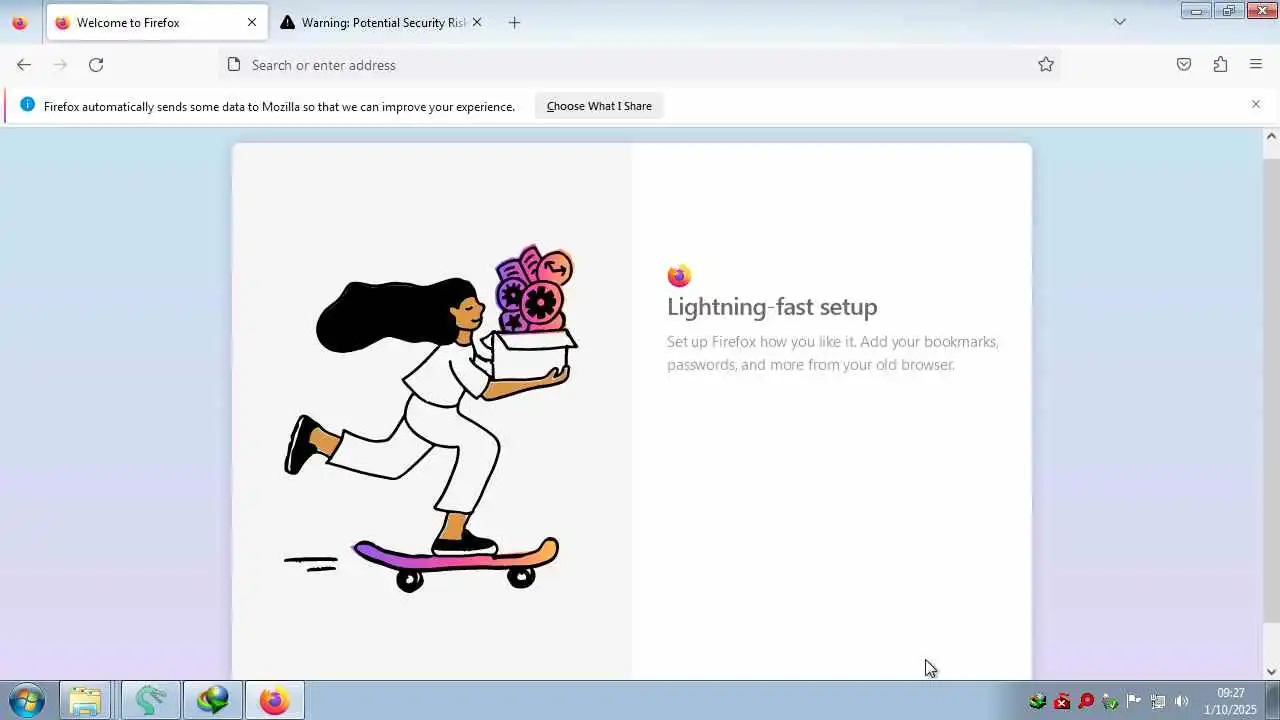Open the Extensions puzzle icon
The height and width of the screenshot is (720, 1280).
(1220, 65)
